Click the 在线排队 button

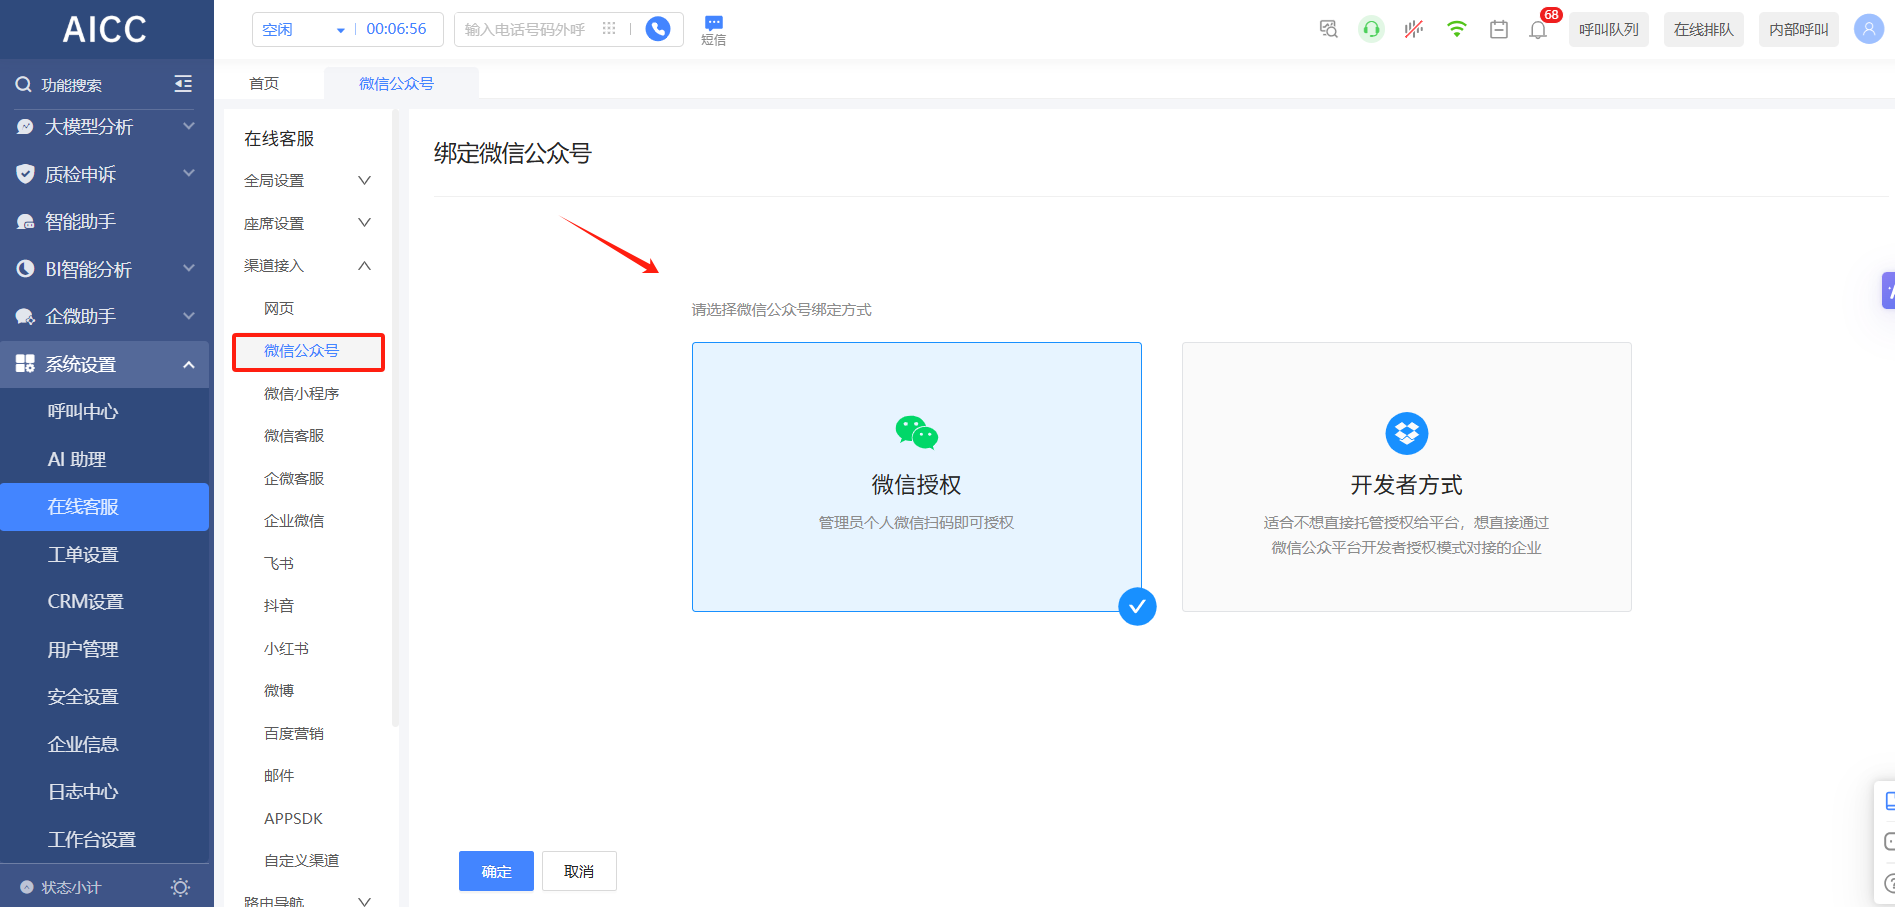1703,29
